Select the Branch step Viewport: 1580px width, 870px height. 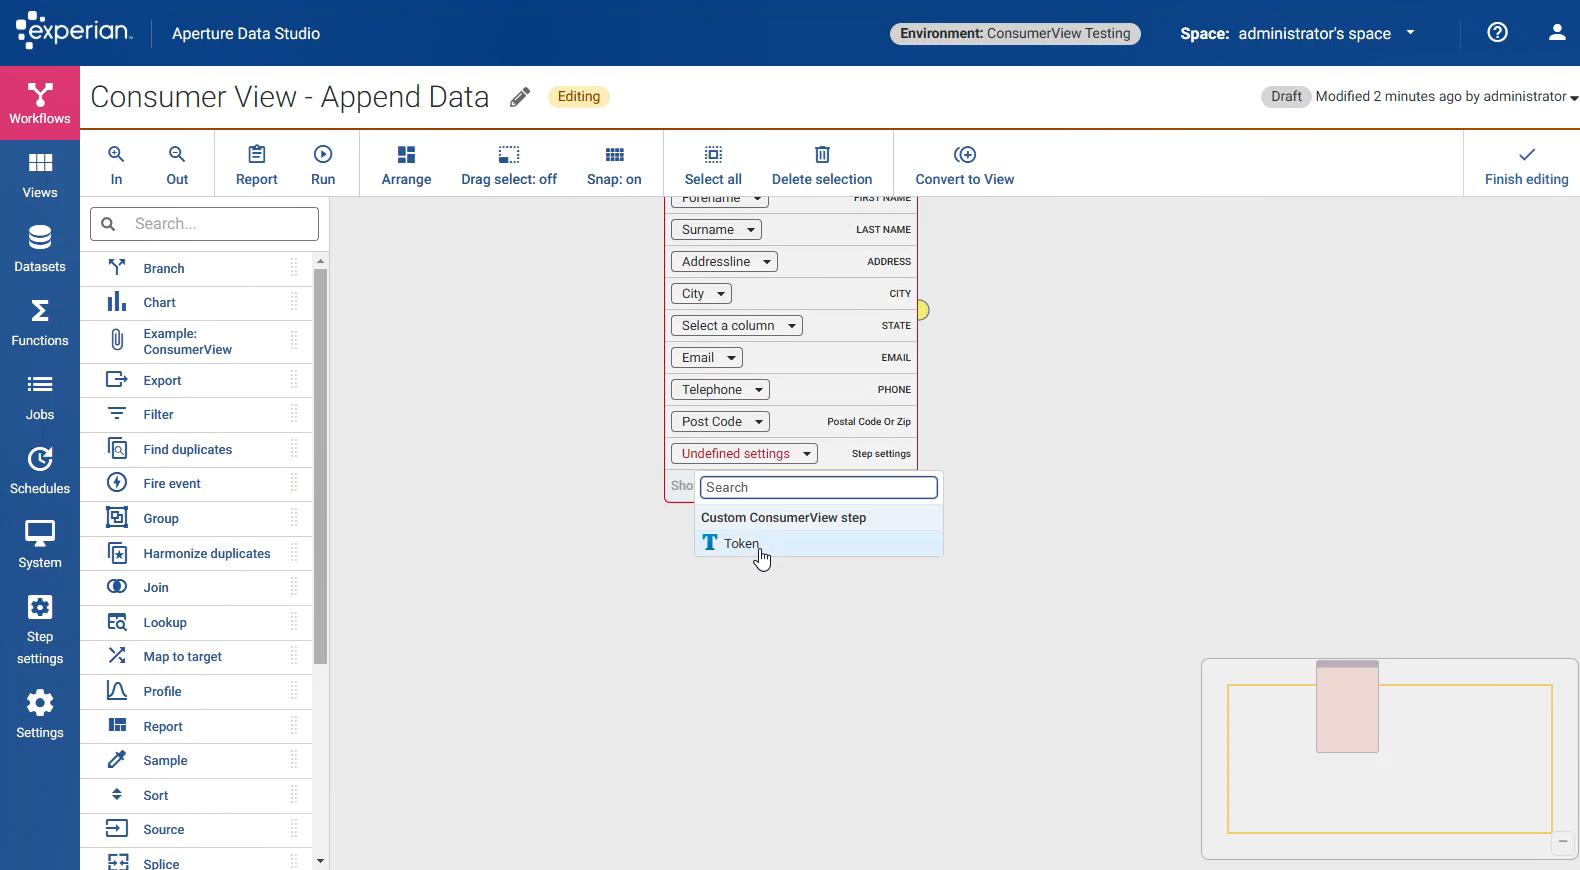point(196,268)
